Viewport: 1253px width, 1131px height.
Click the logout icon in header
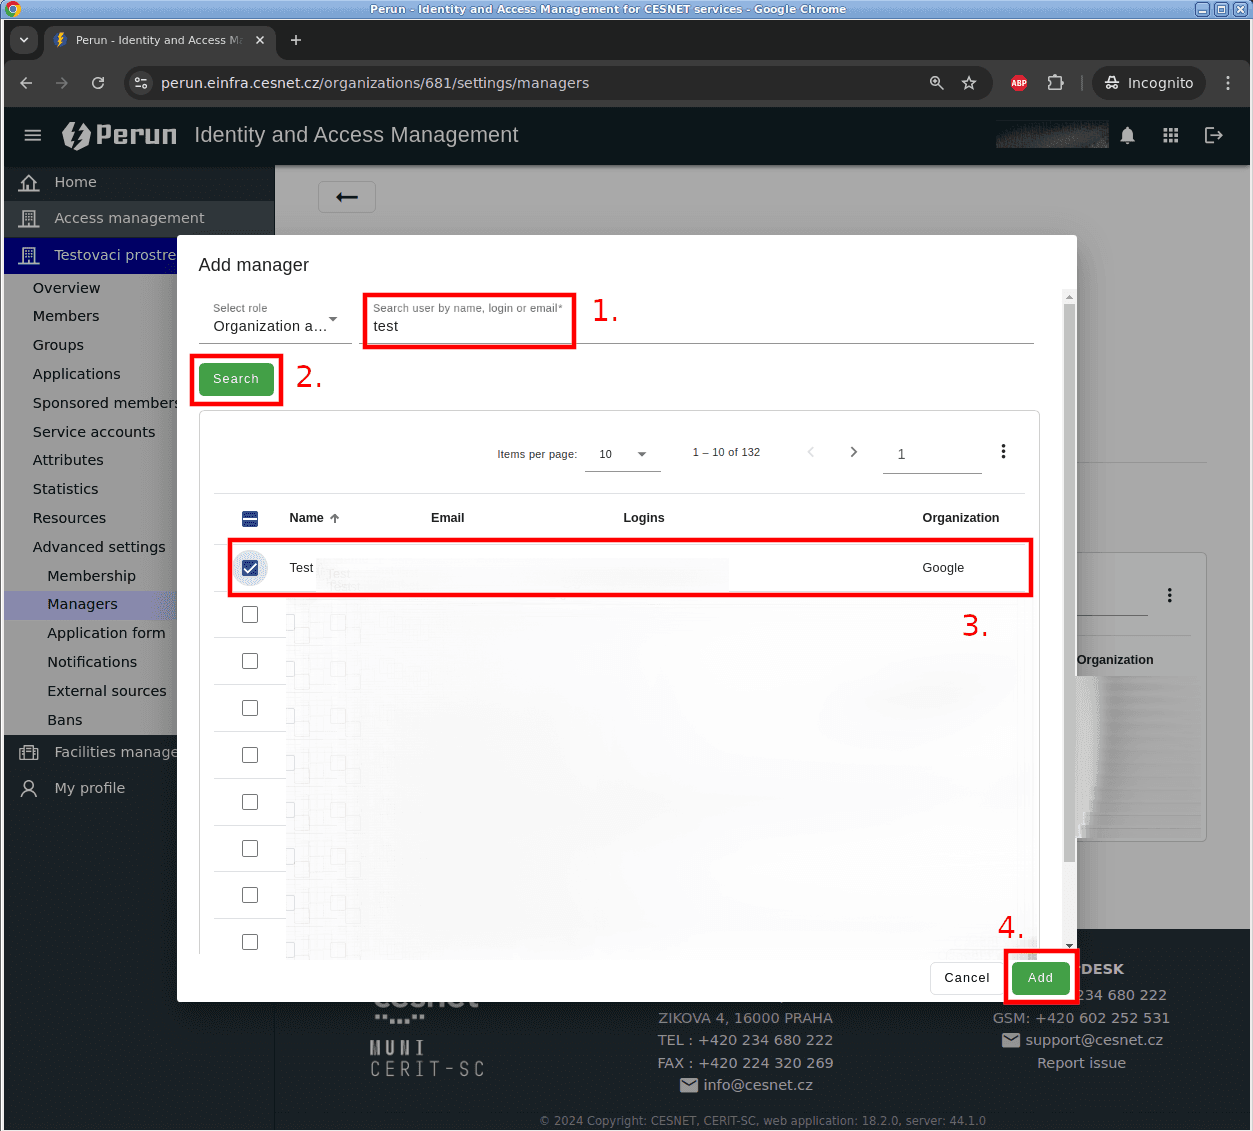(x=1213, y=135)
